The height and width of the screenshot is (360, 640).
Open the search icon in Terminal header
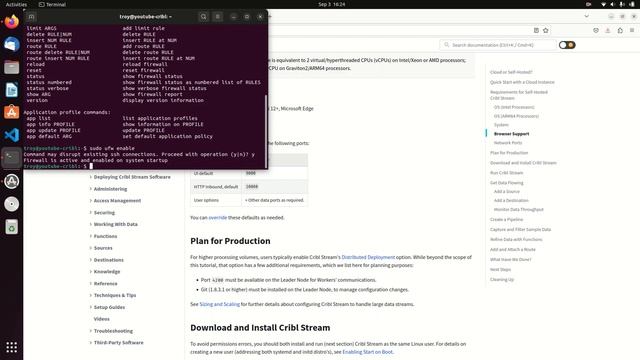[x=203, y=17]
